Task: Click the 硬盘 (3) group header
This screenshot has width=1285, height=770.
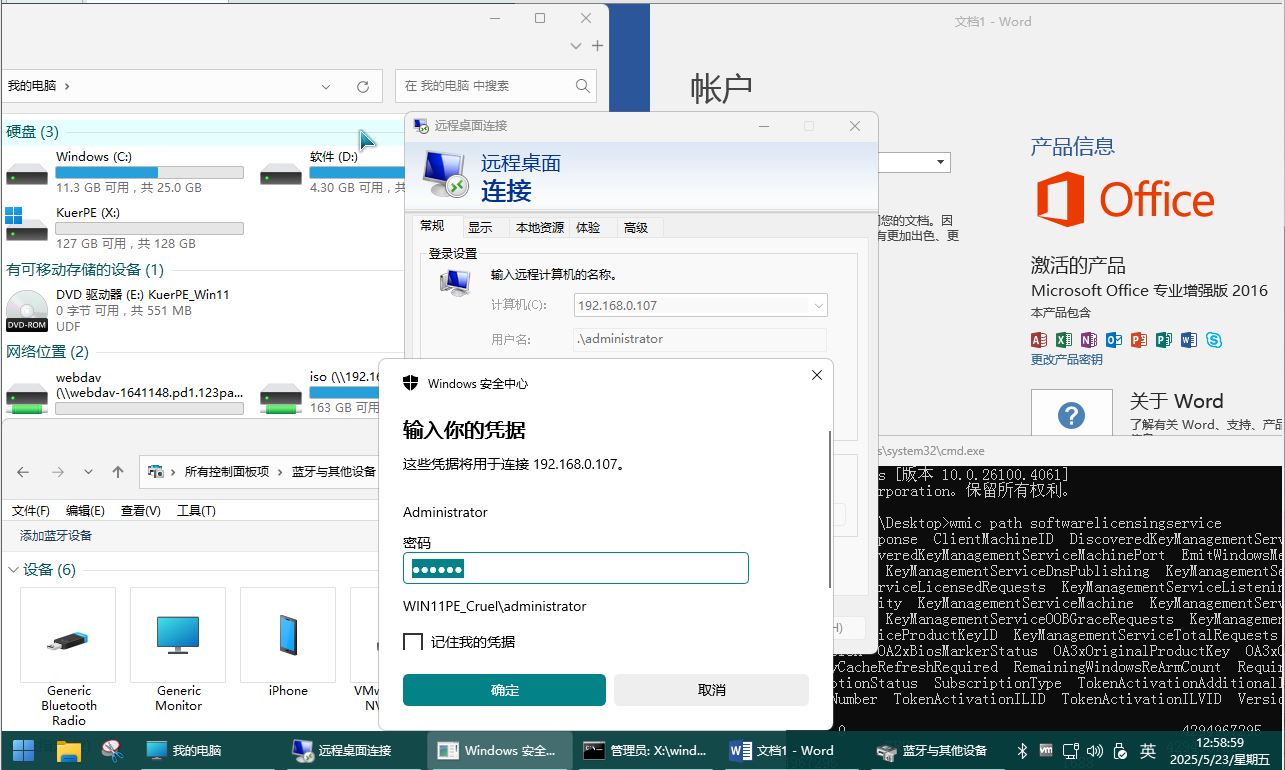Action: pos(32,132)
